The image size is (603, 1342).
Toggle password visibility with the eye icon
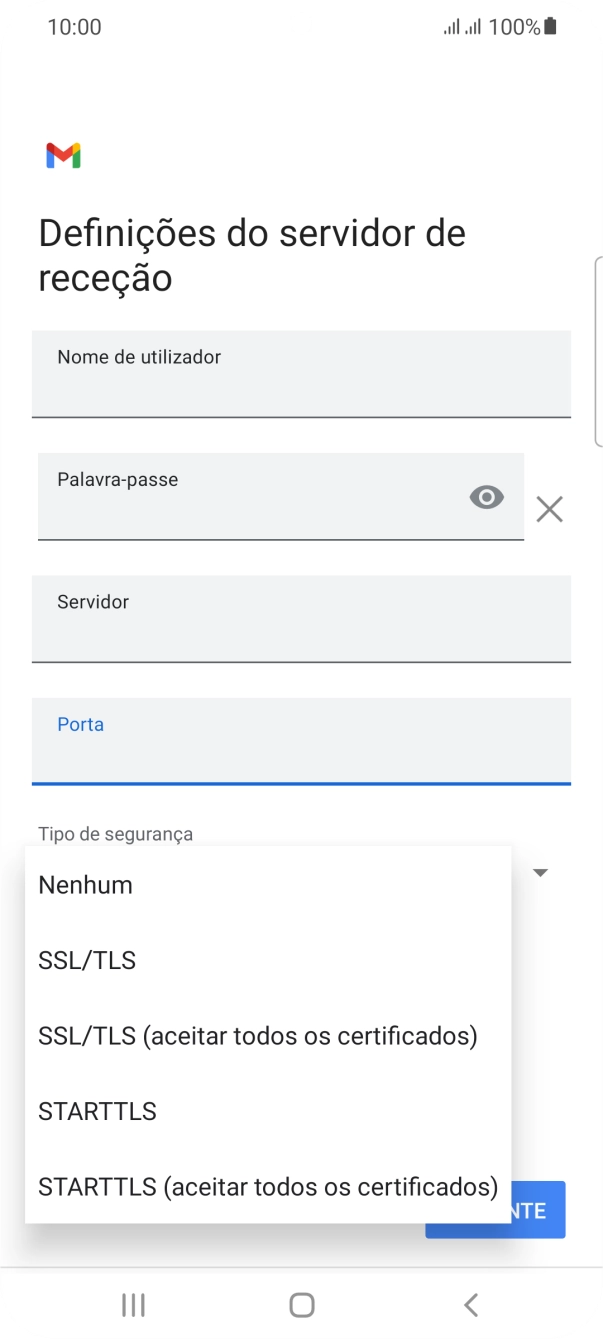click(x=486, y=496)
